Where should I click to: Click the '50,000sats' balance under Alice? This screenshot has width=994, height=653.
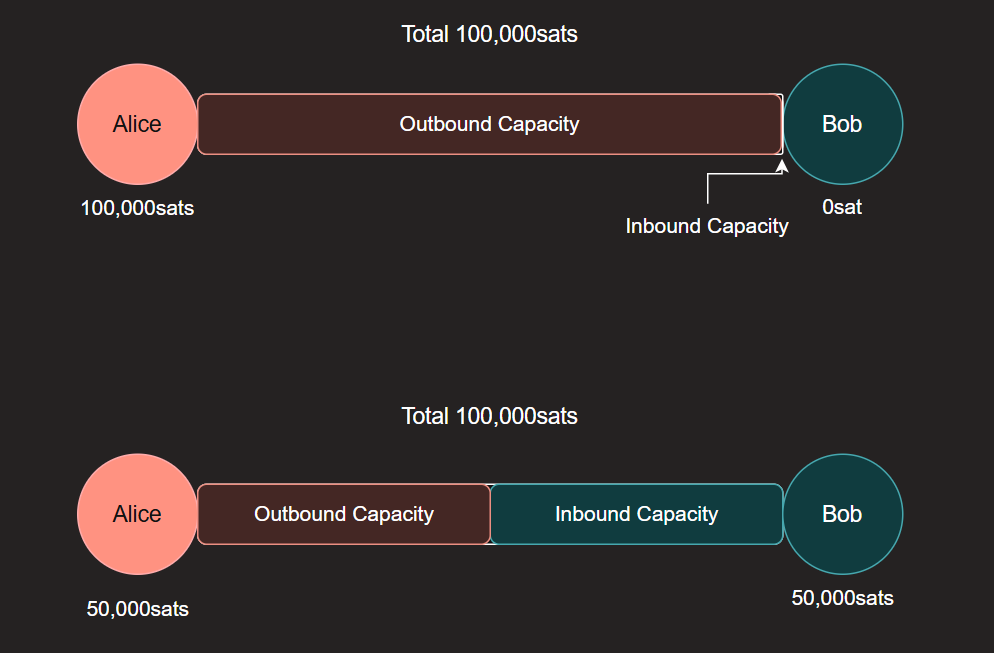point(137,609)
